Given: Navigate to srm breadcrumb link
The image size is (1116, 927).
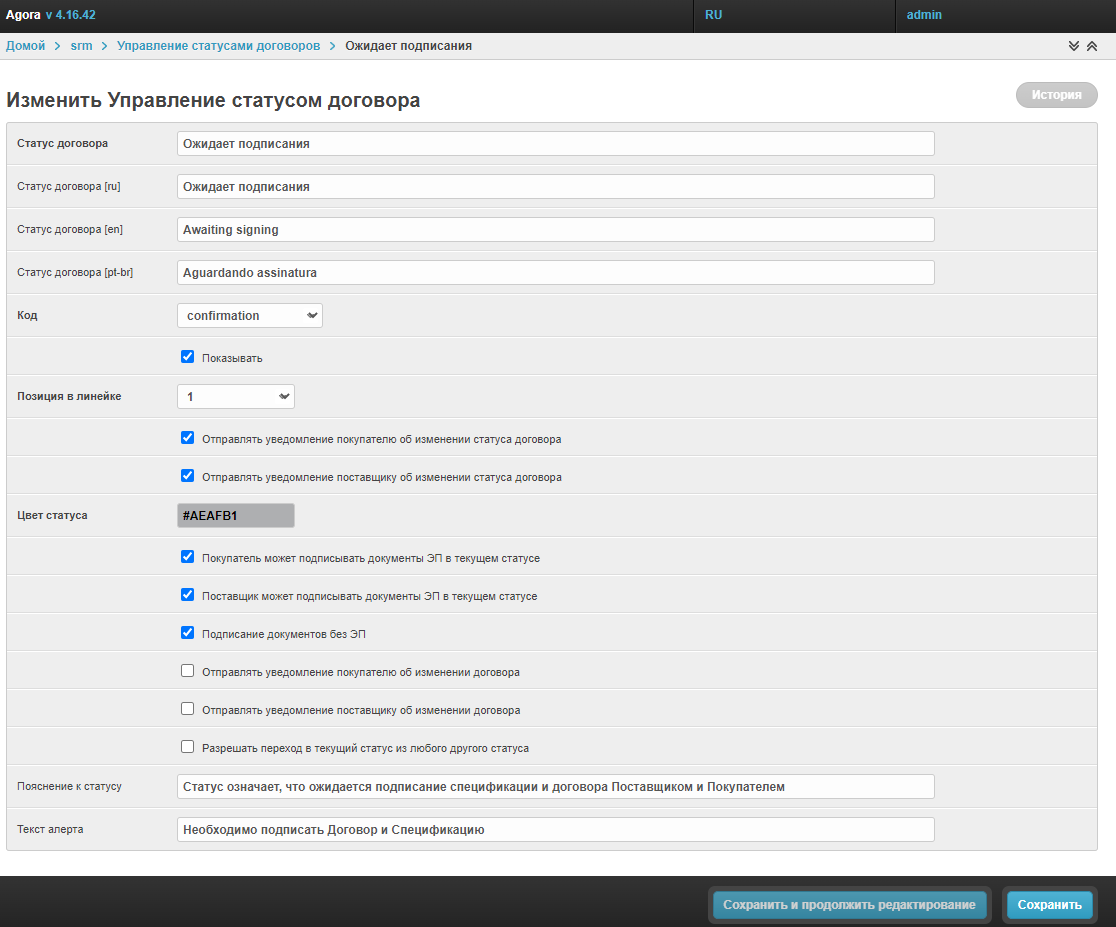Looking at the screenshot, I should (81, 46).
